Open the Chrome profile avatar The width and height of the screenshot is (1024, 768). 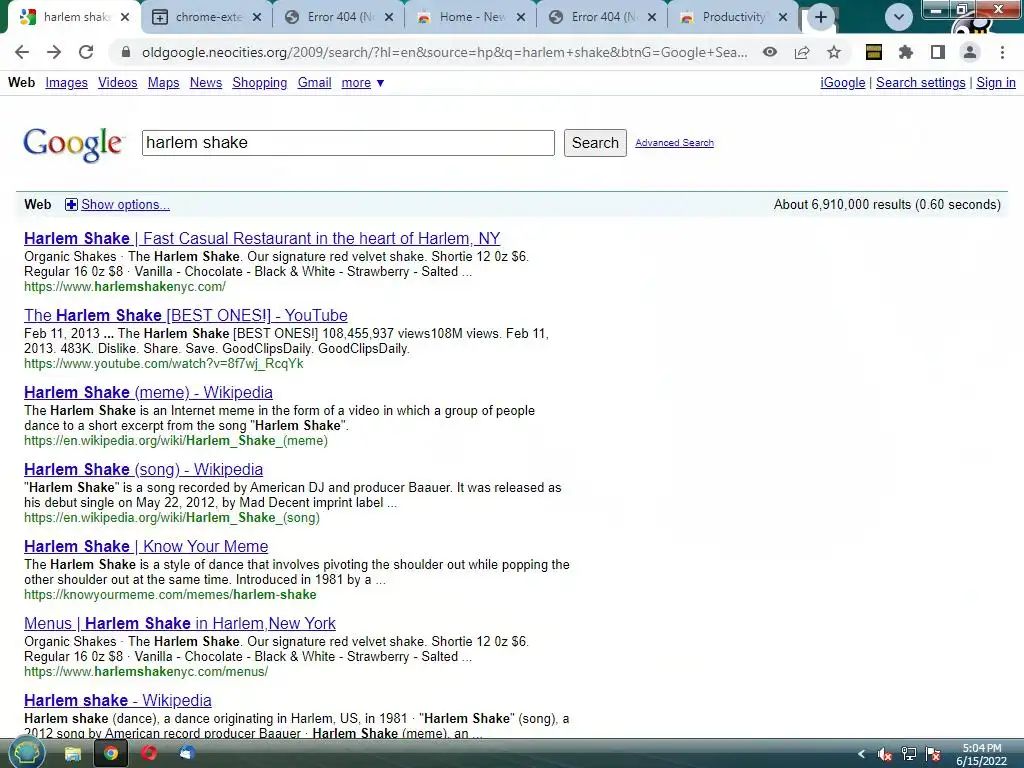click(970, 52)
